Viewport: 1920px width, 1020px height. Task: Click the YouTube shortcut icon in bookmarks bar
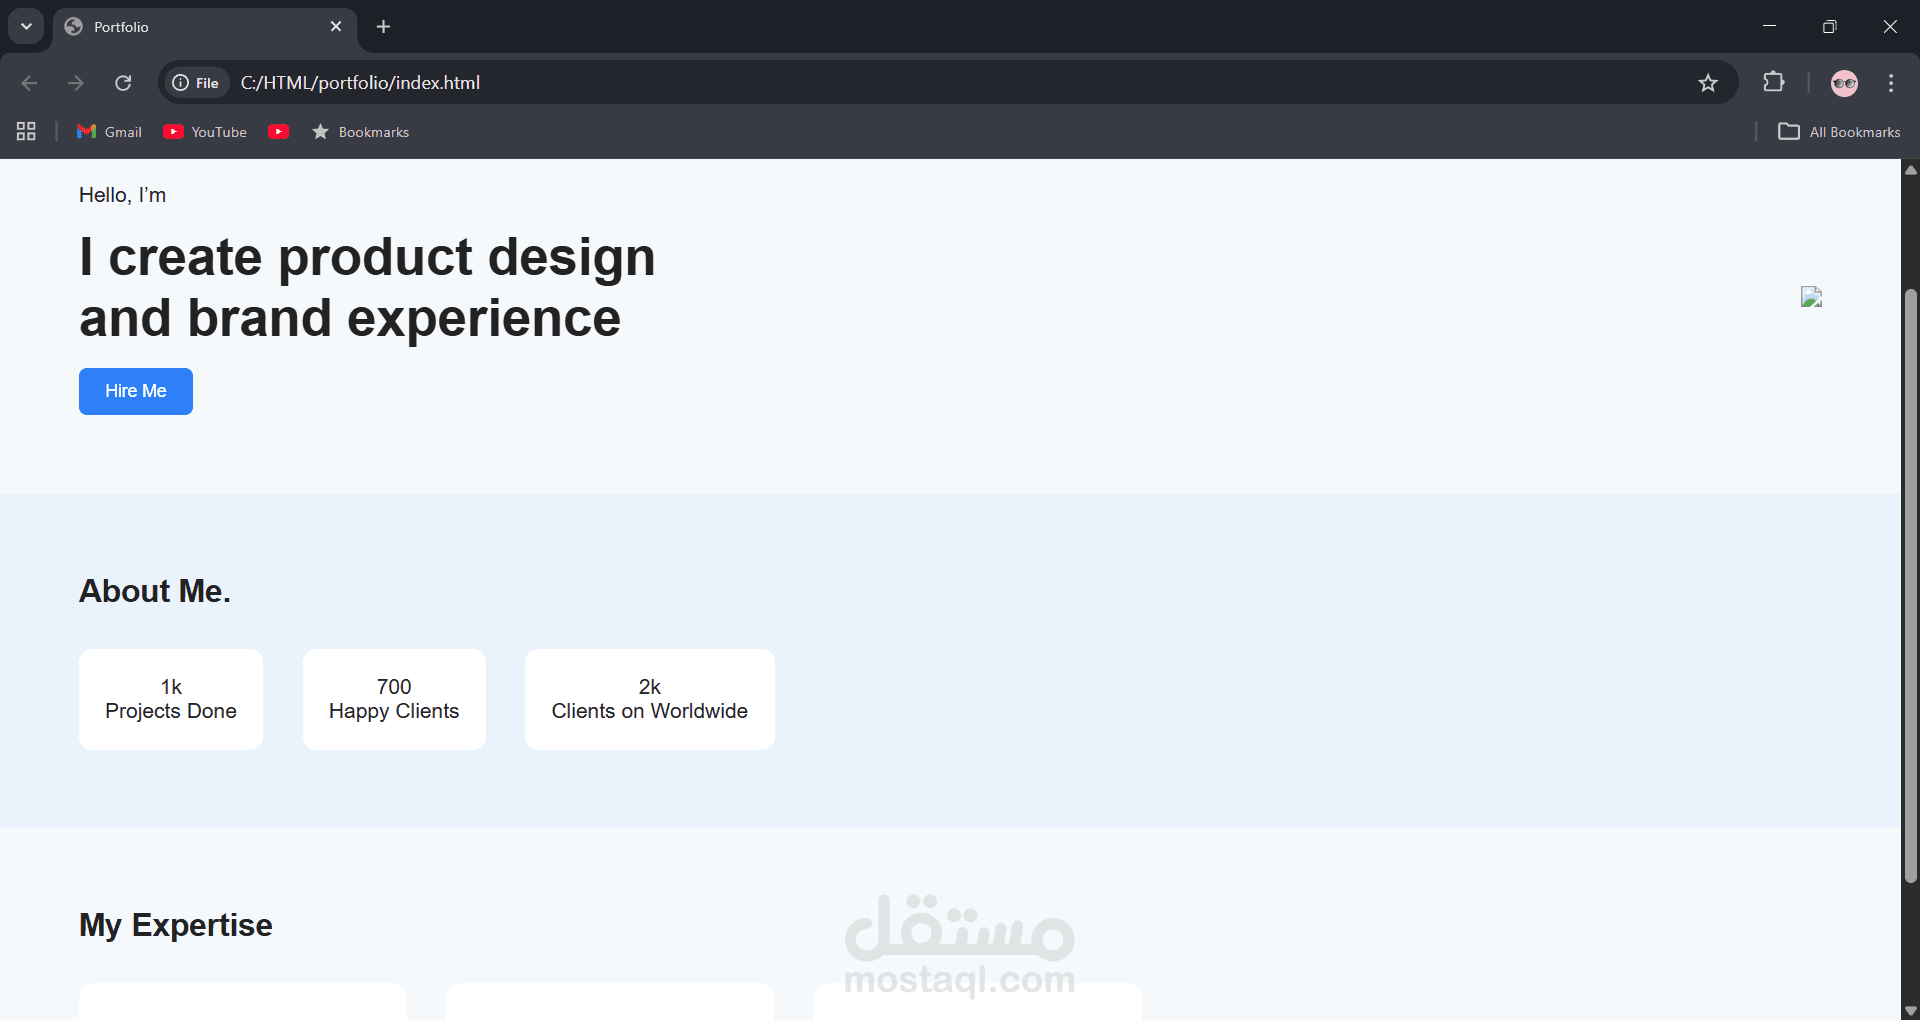coord(174,131)
